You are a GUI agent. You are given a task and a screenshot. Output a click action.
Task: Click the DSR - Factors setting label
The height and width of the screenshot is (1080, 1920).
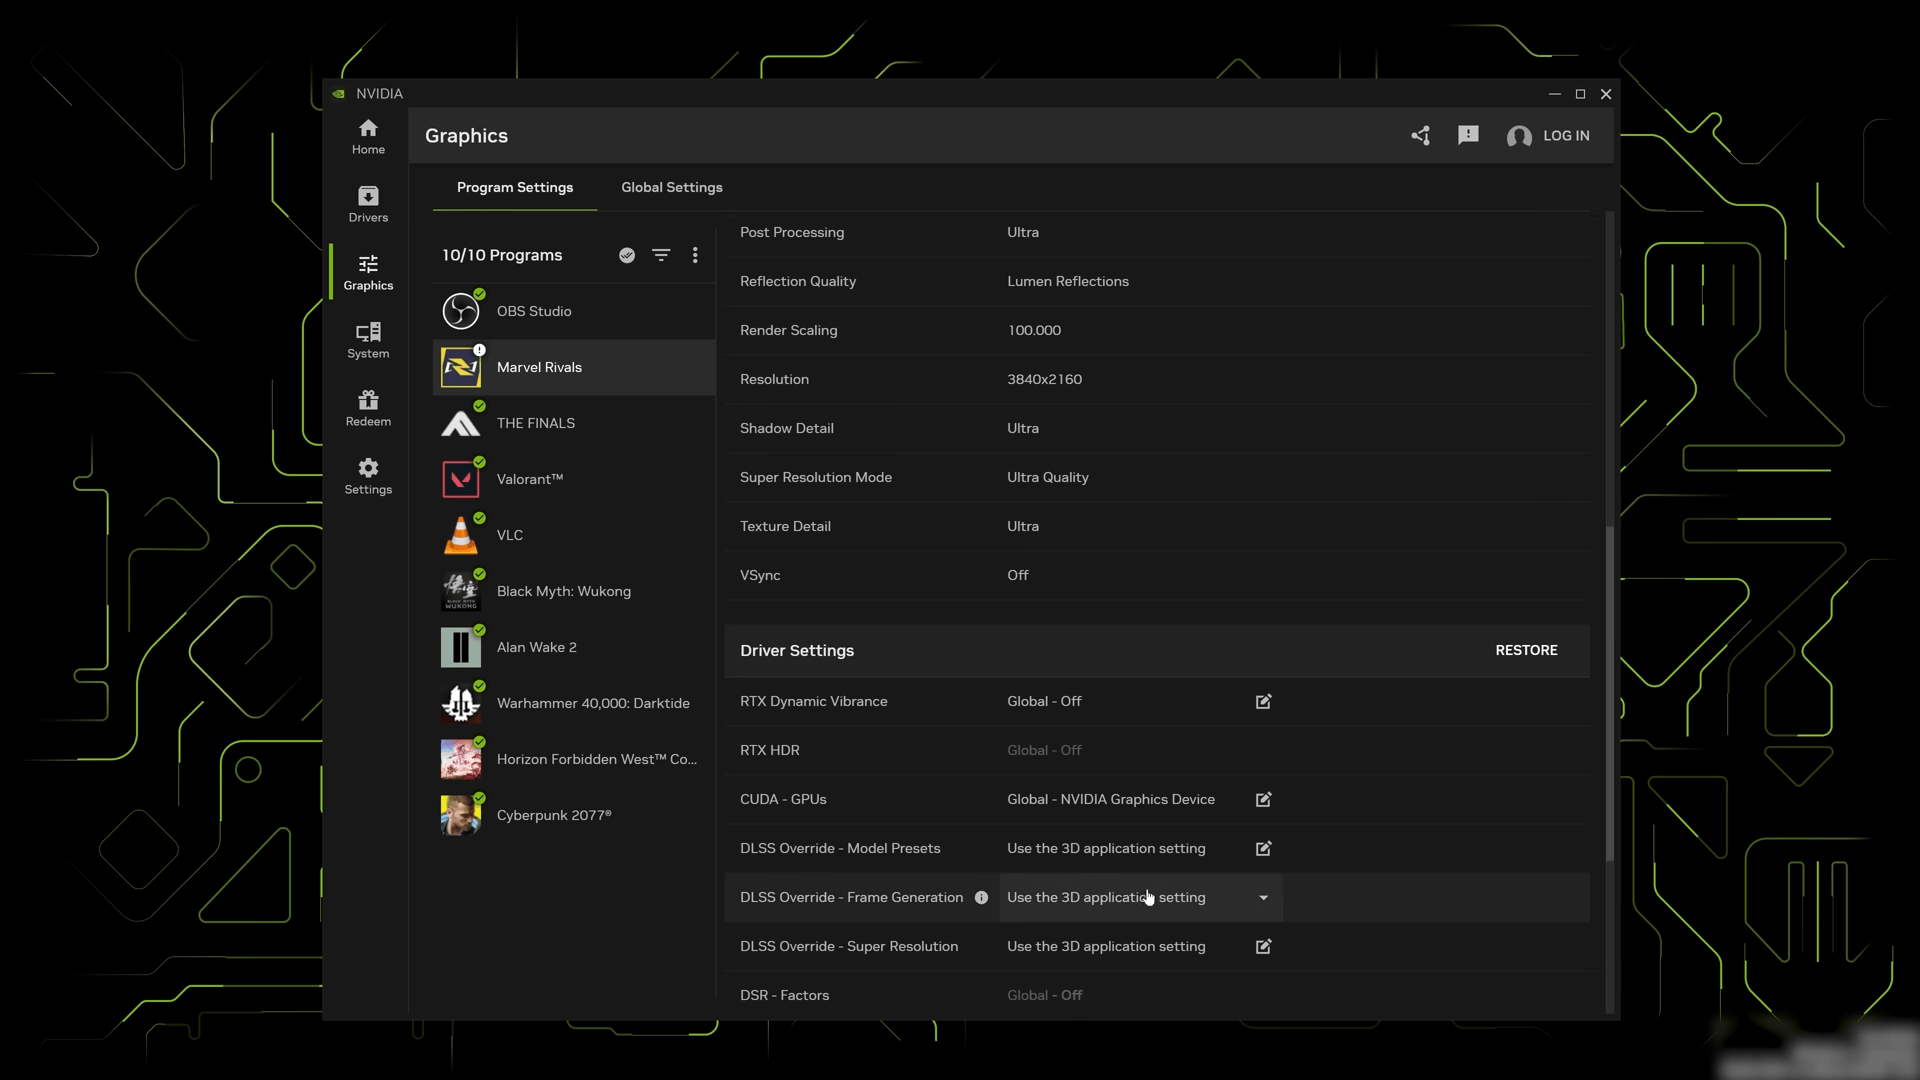(784, 995)
